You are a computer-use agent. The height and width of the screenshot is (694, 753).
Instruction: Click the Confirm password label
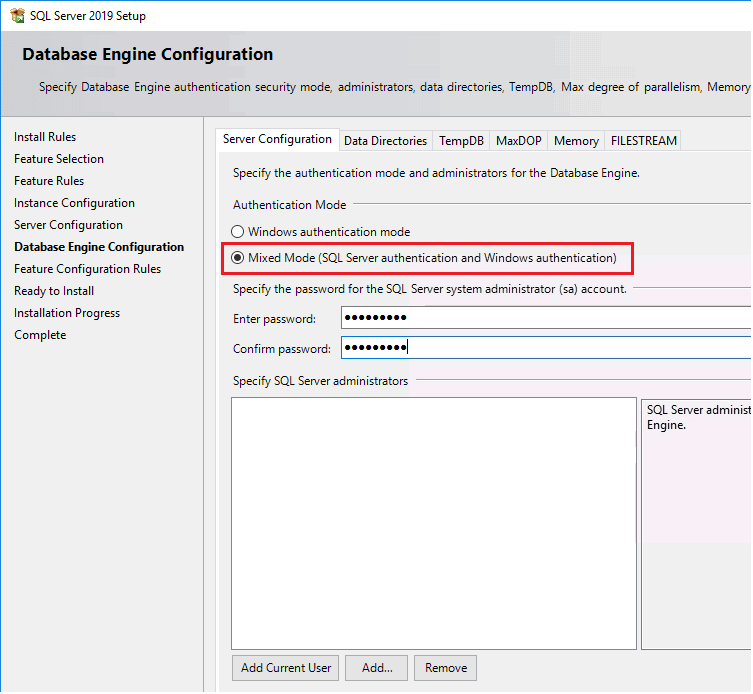pyautogui.click(x=282, y=349)
